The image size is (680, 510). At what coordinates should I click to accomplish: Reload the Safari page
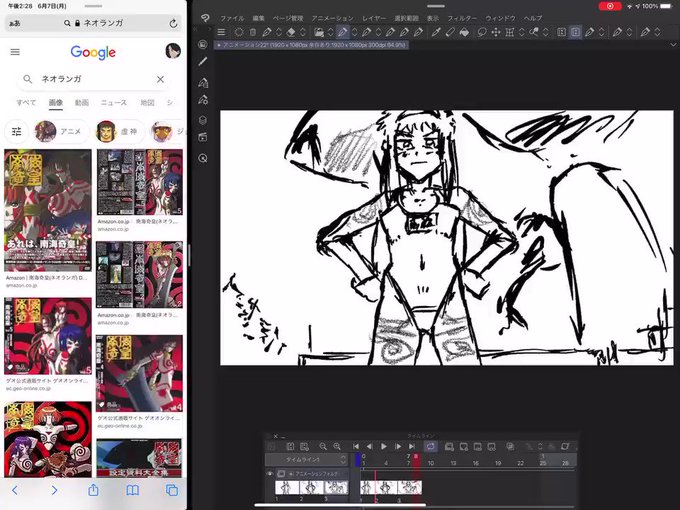[x=173, y=23]
